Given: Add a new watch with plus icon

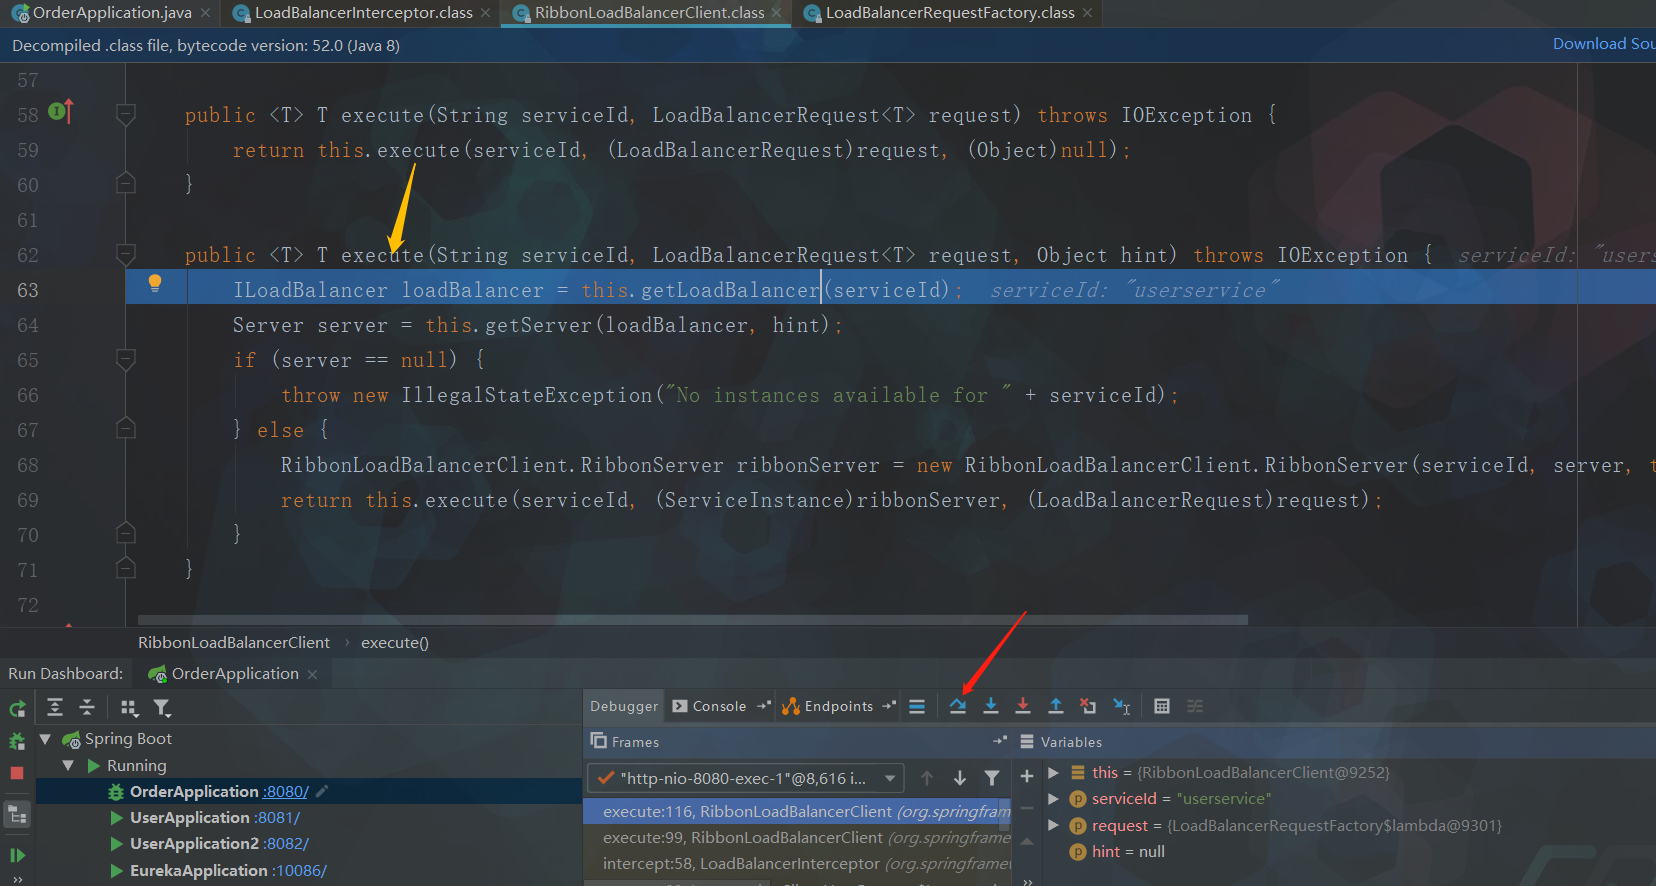Looking at the screenshot, I should (x=1027, y=776).
